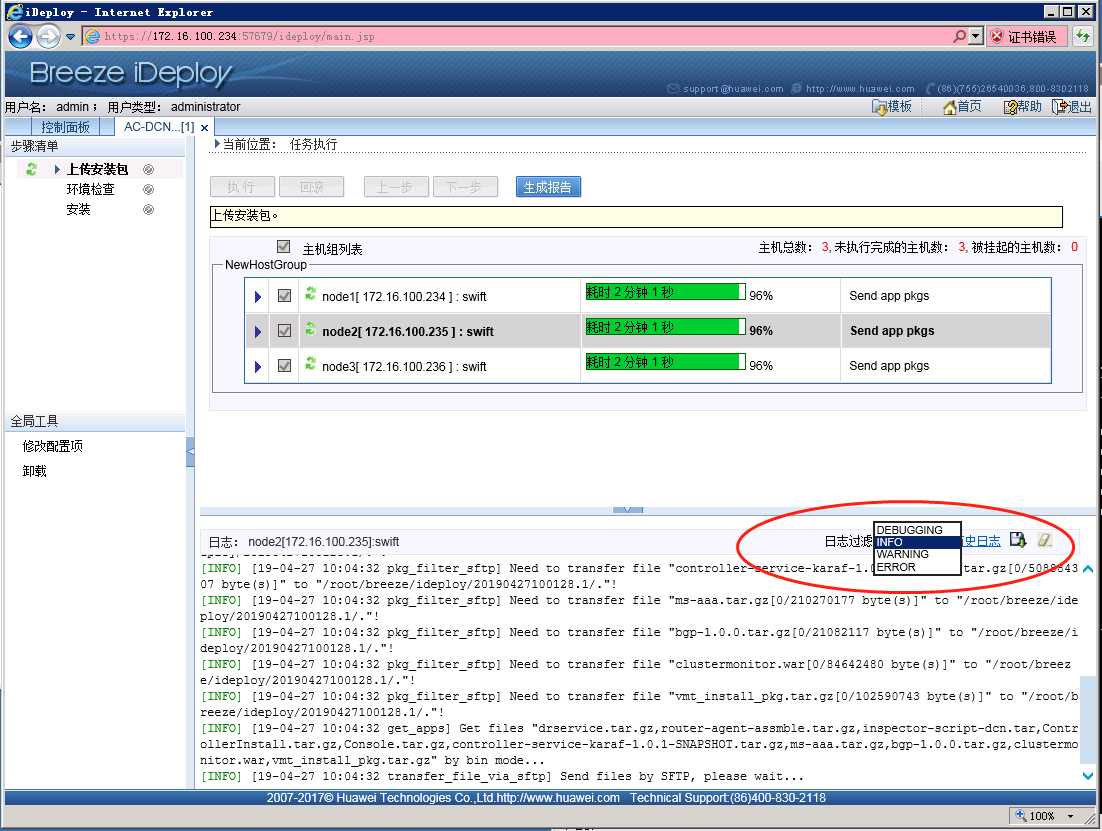Click node3 Send app pkgs status text
This screenshot has width=1102, height=831.
coord(889,366)
